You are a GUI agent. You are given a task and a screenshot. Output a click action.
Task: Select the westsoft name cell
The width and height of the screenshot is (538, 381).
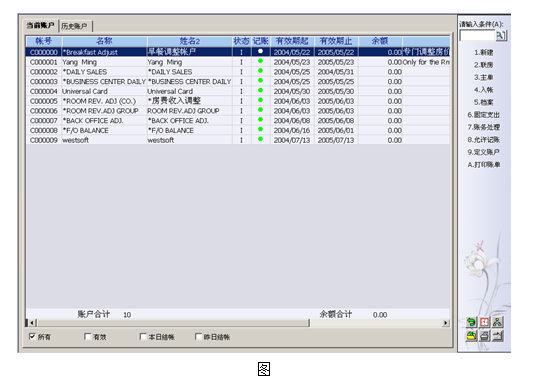[x=104, y=140]
